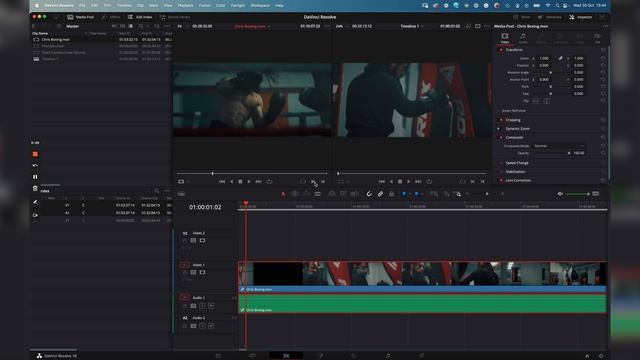Open the Timeline menu
Screen dimensions: 640x360
pos(124,6)
